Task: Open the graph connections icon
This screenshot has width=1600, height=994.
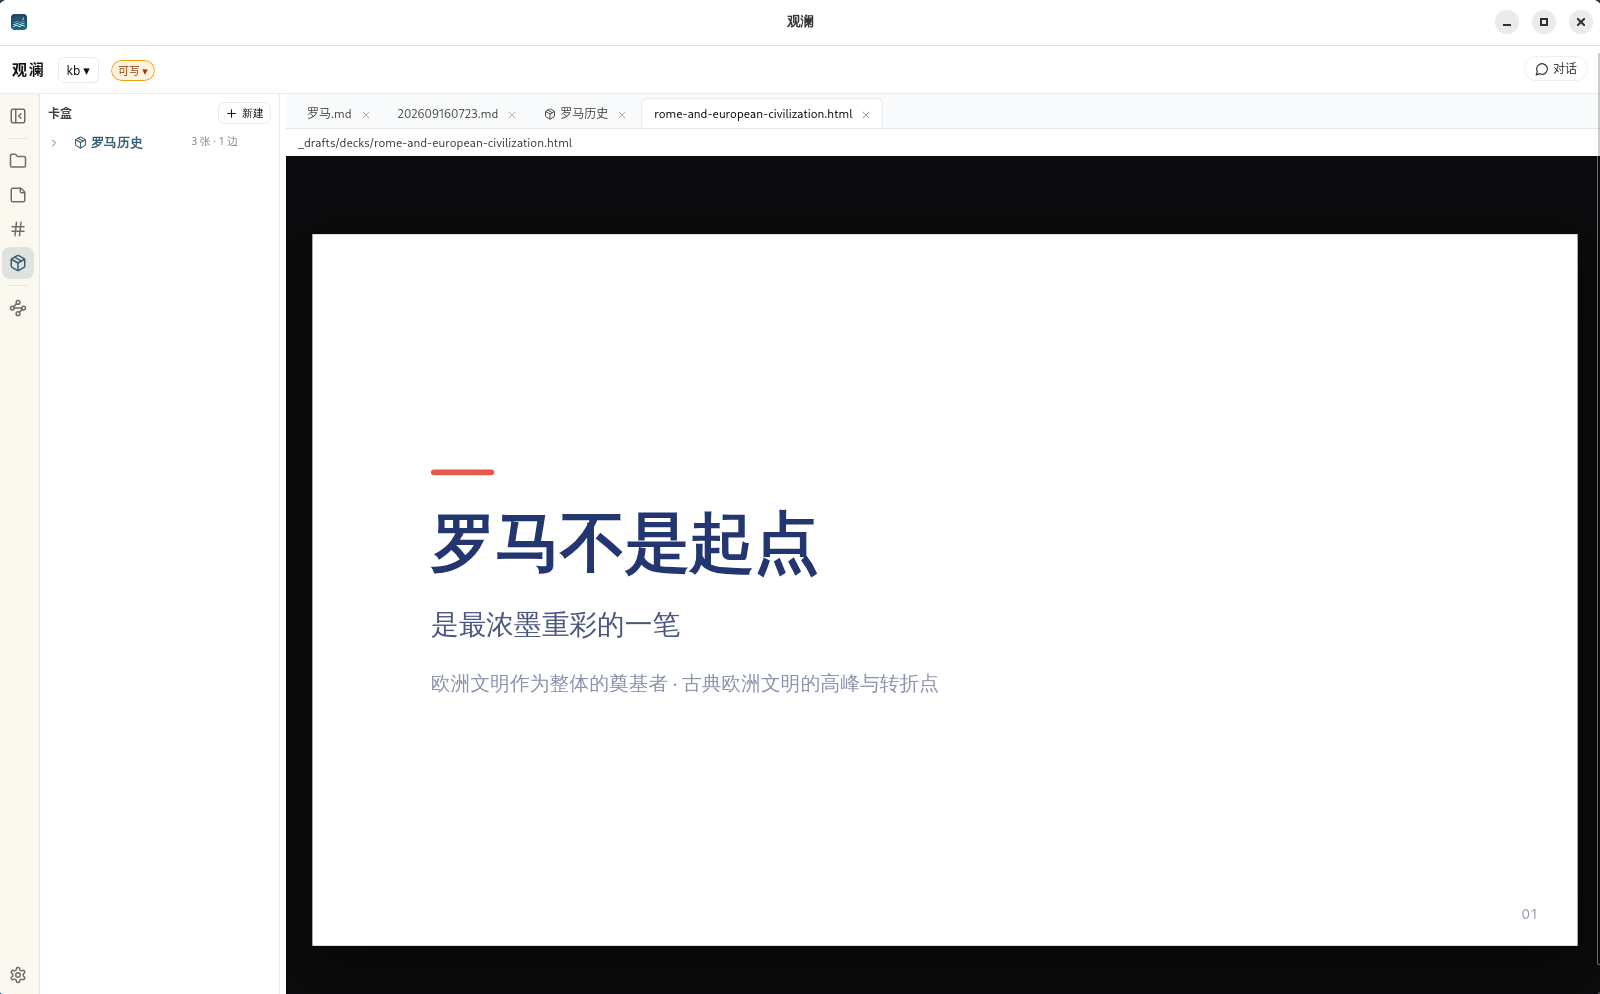Action: [x=18, y=308]
